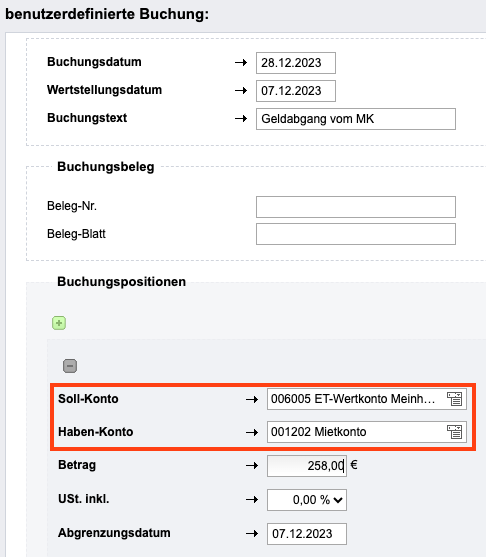This screenshot has width=486, height=557.
Task: Click the arrow icon beside Buchungsdatum
Action: pyautogui.click(x=241, y=63)
